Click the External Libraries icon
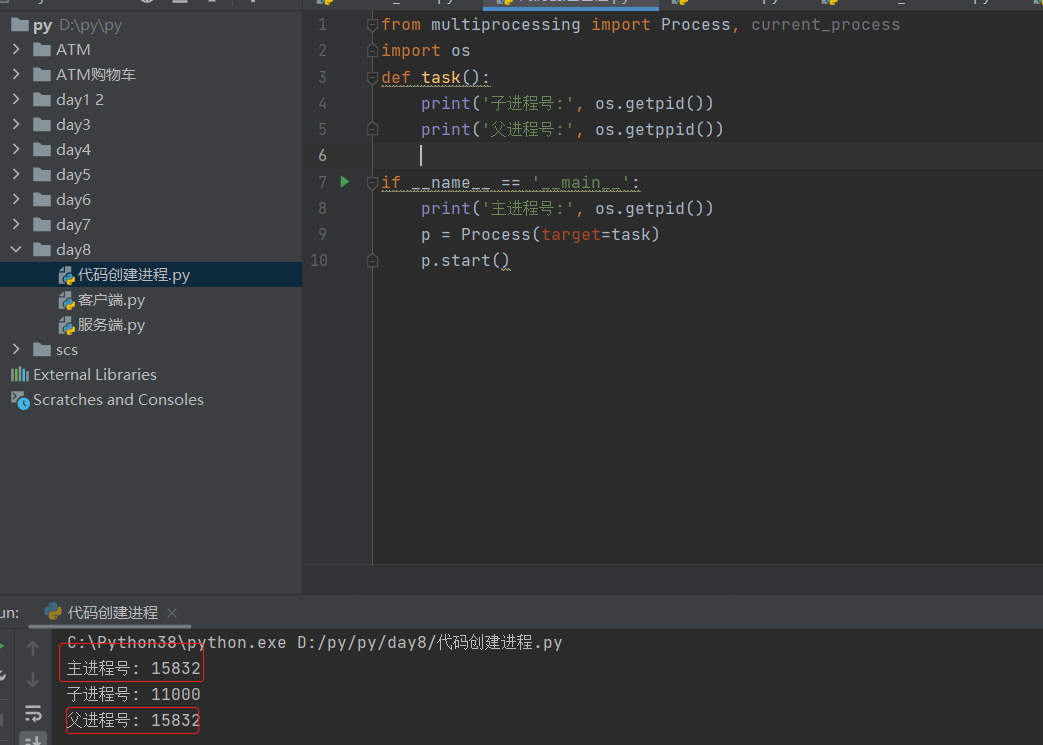This screenshot has width=1043, height=745. click(x=19, y=375)
